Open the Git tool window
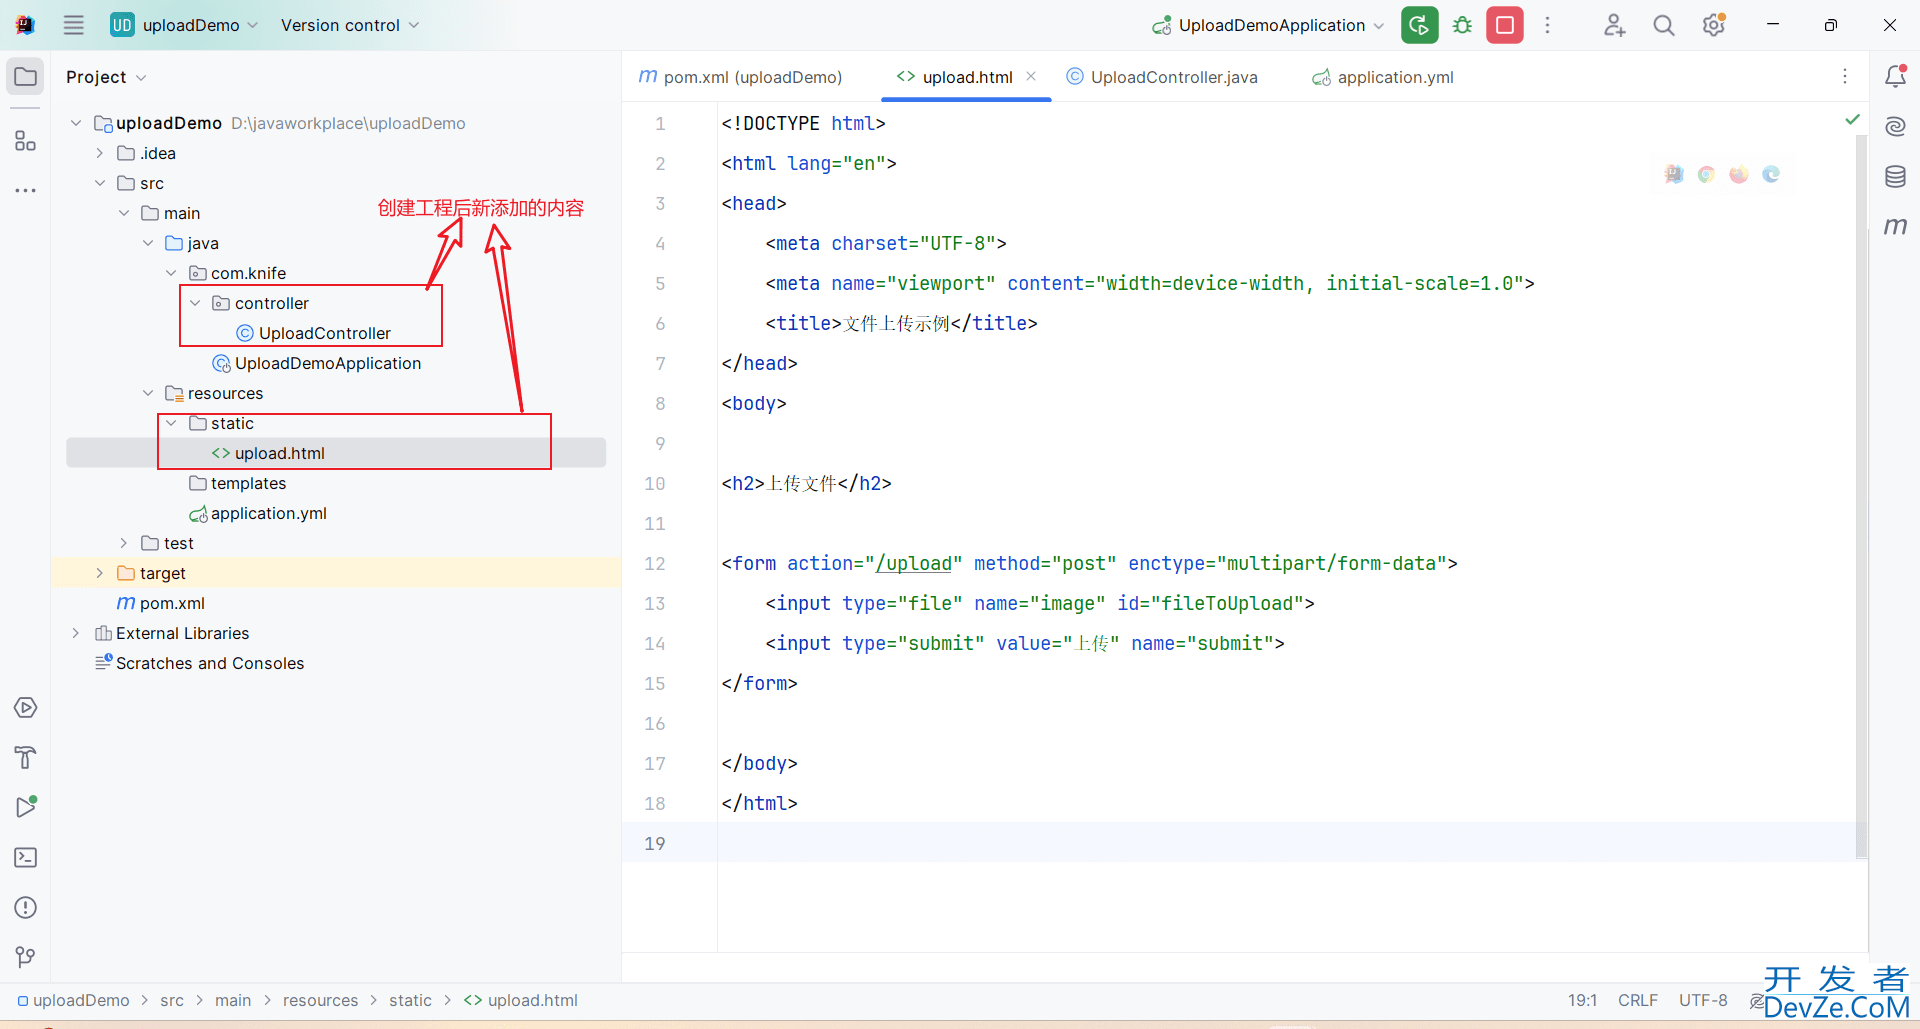This screenshot has width=1920, height=1029. tap(26, 958)
